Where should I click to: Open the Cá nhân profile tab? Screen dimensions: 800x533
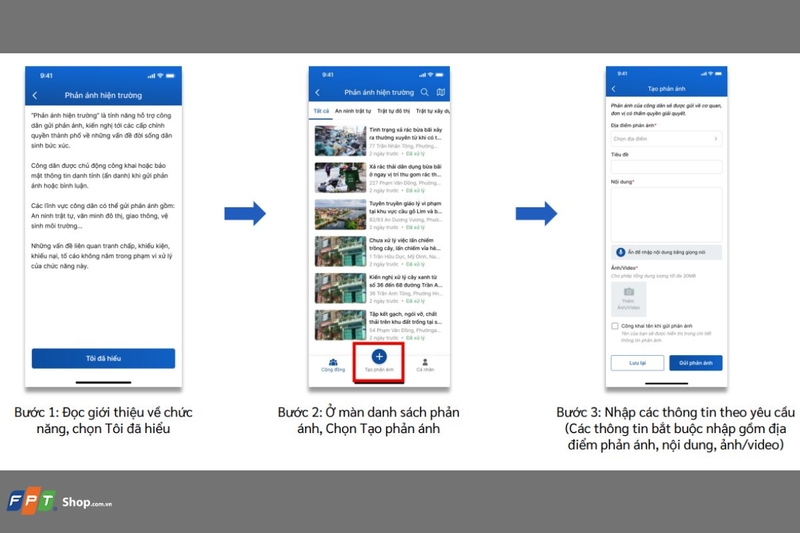pos(425,365)
